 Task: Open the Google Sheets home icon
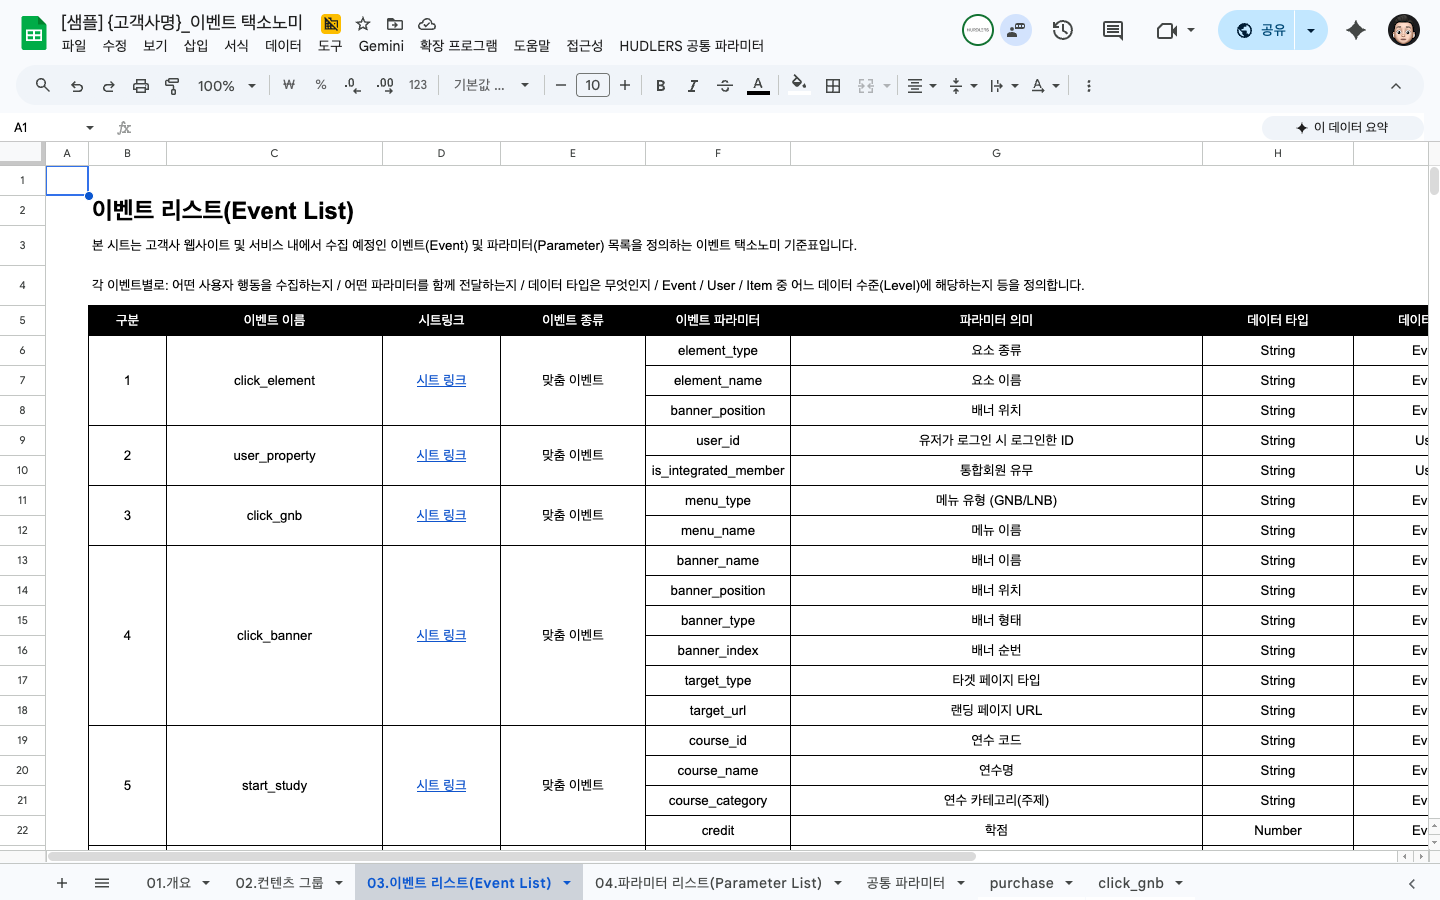pos(34,33)
